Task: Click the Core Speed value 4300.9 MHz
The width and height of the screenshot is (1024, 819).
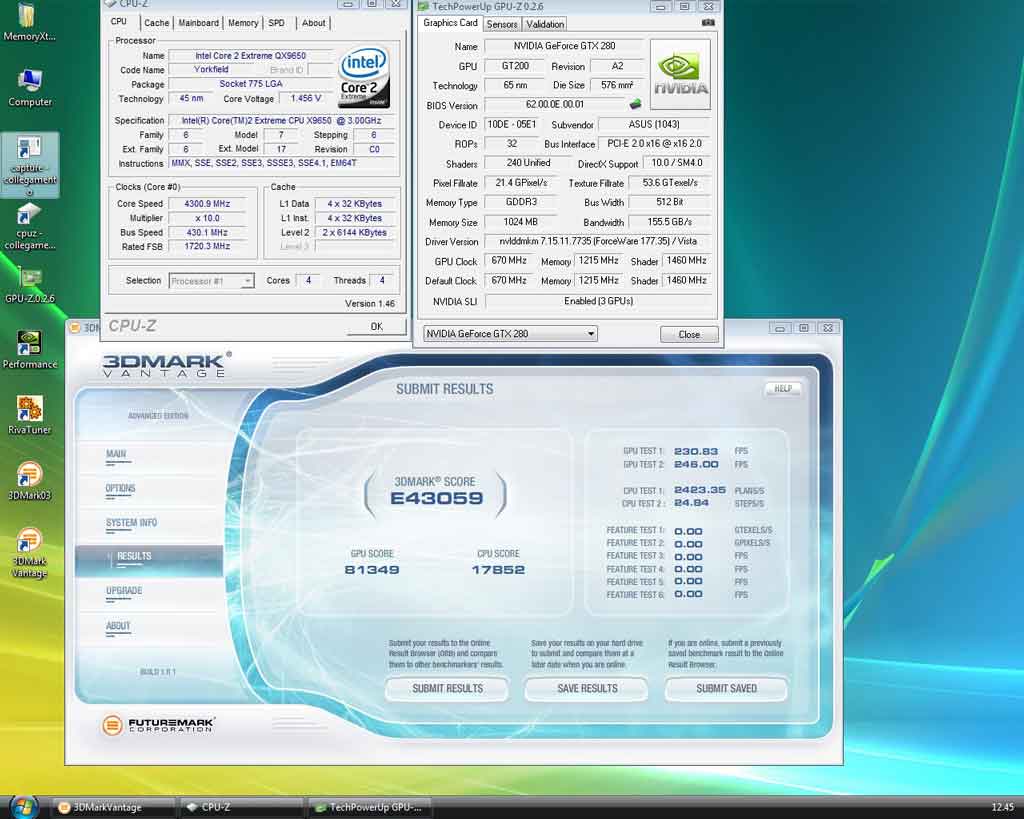Action: pos(207,204)
